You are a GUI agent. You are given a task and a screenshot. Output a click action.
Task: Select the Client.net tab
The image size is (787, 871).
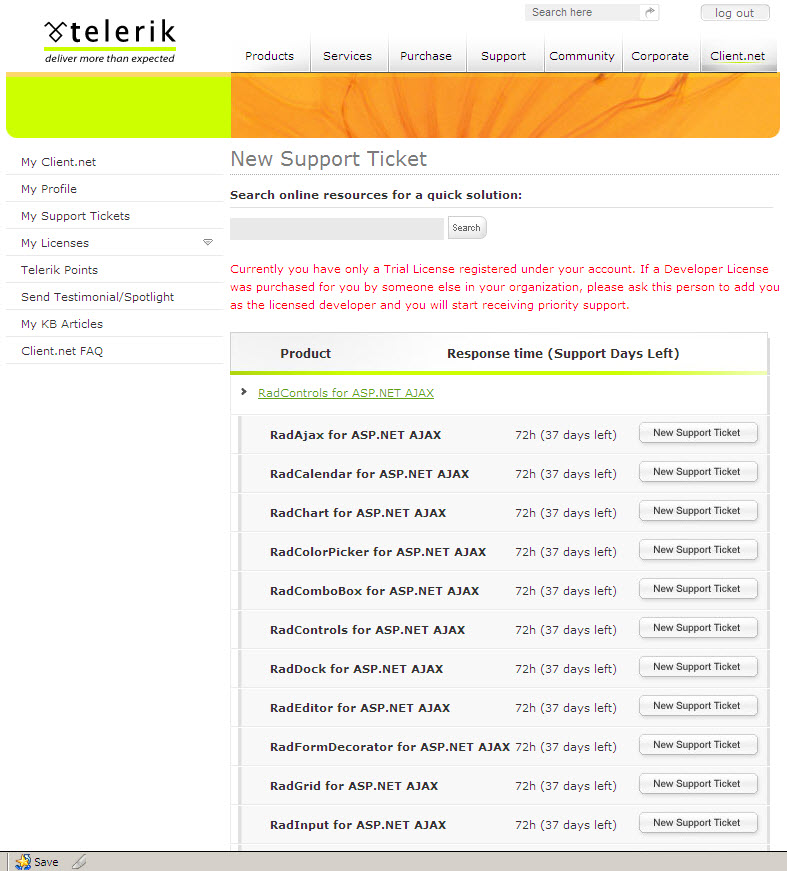coord(738,56)
